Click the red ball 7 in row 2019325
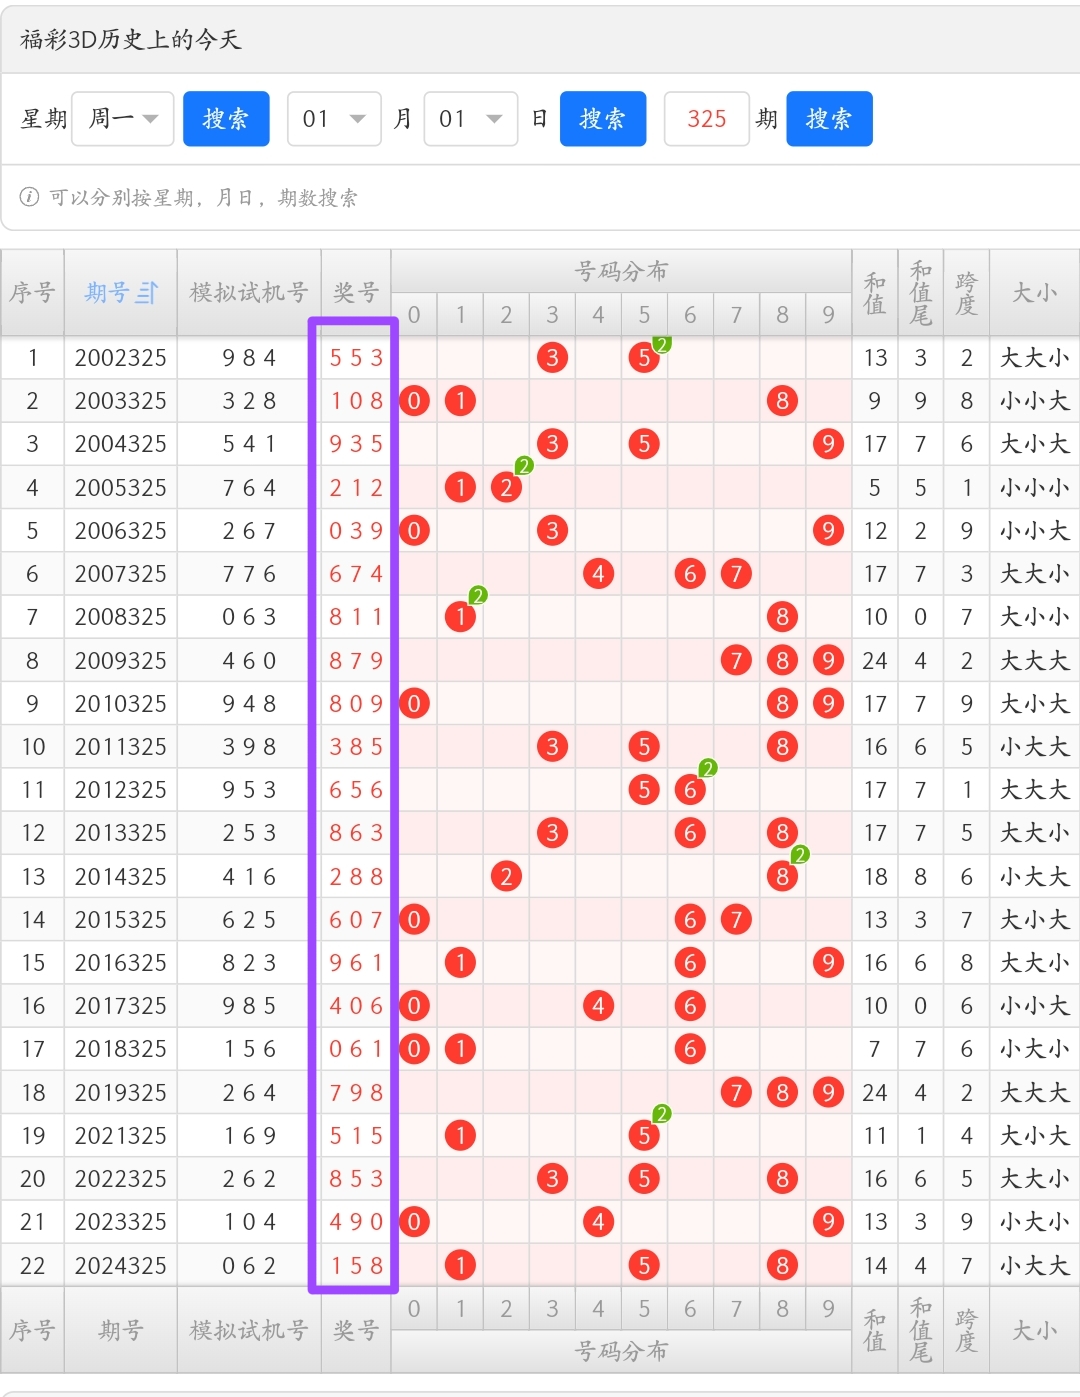The image size is (1080, 1397). [736, 1093]
